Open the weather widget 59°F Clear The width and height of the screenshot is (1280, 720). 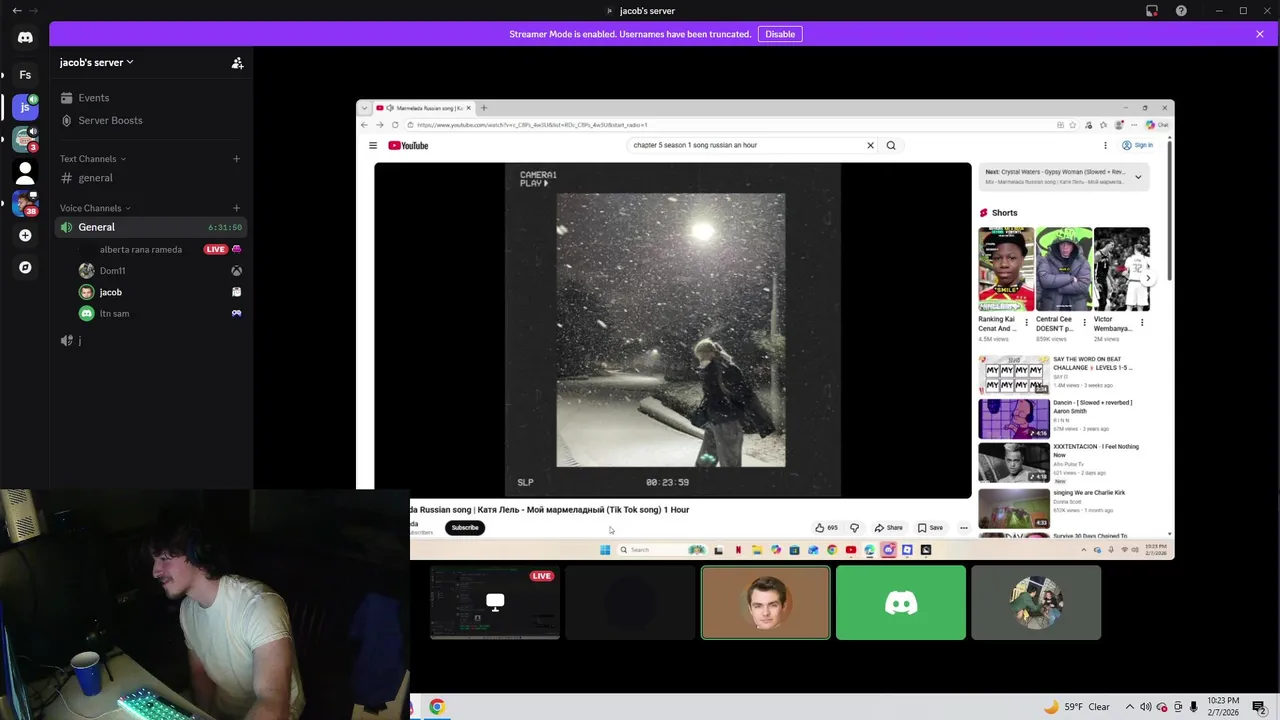(x=1076, y=707)
